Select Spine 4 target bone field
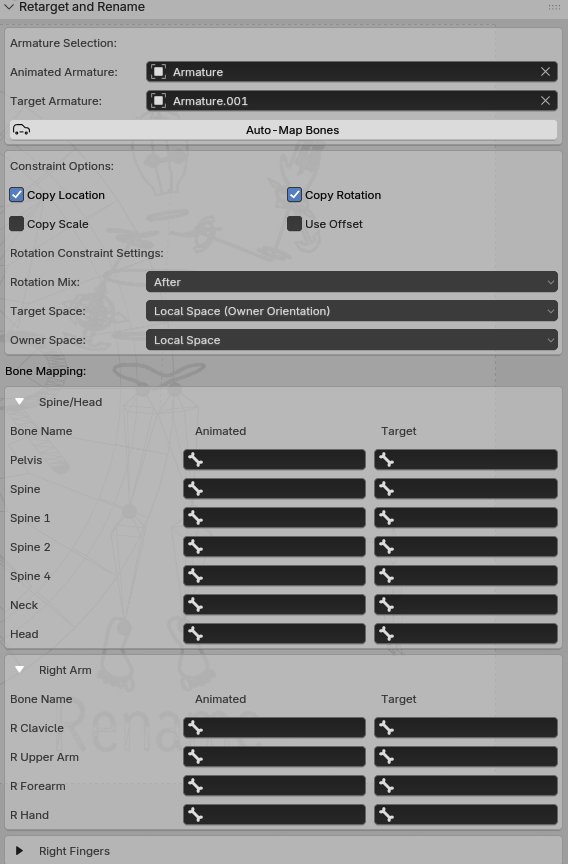The width and height of the screenshot is (568, 864). tap(466, 576)
